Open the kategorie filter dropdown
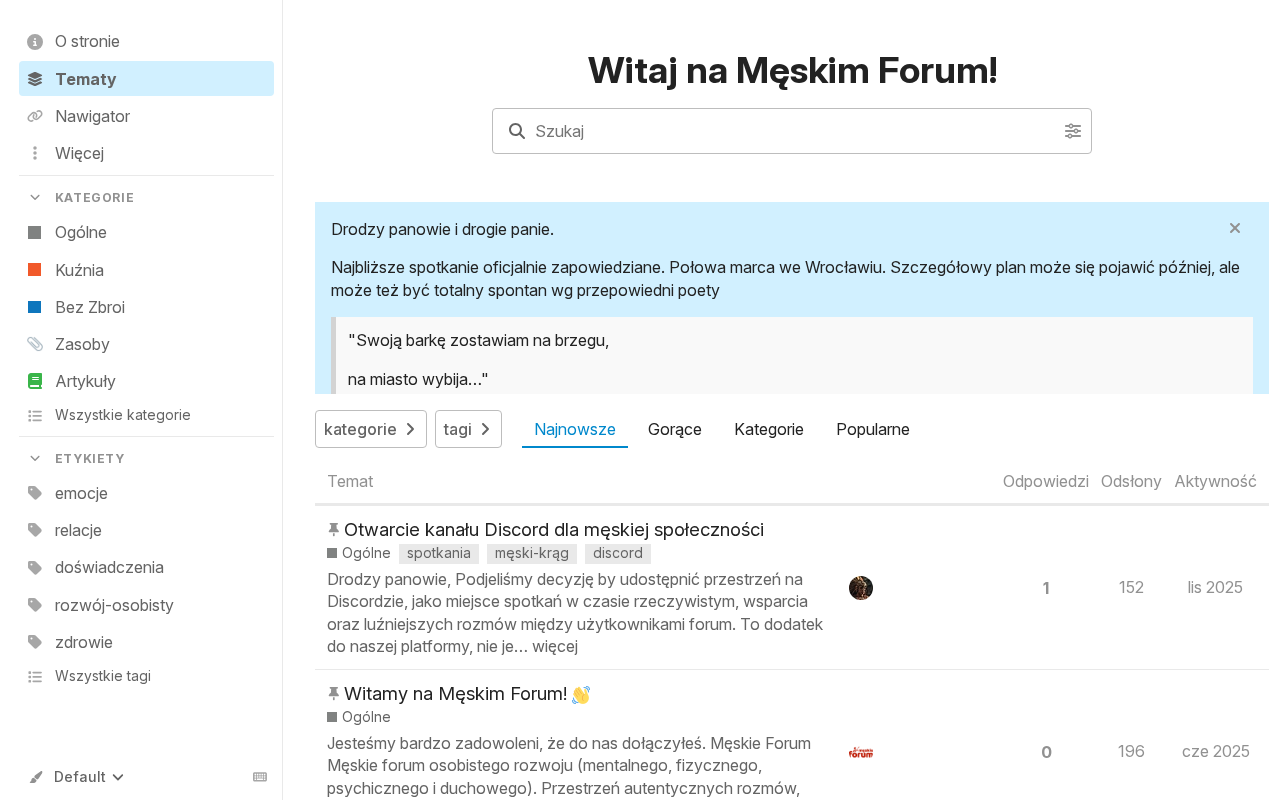Viewport: 1280px width, 800px height. tap(371, 429)
